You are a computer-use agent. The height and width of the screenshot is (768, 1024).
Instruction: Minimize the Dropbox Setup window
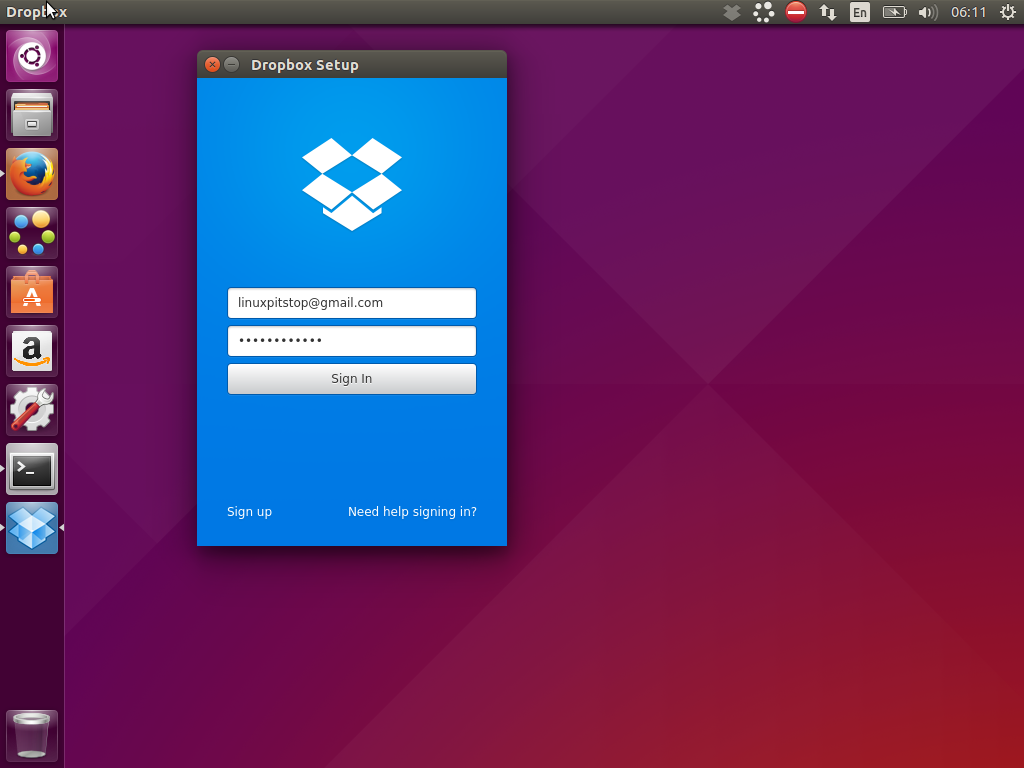pos(231,65)
